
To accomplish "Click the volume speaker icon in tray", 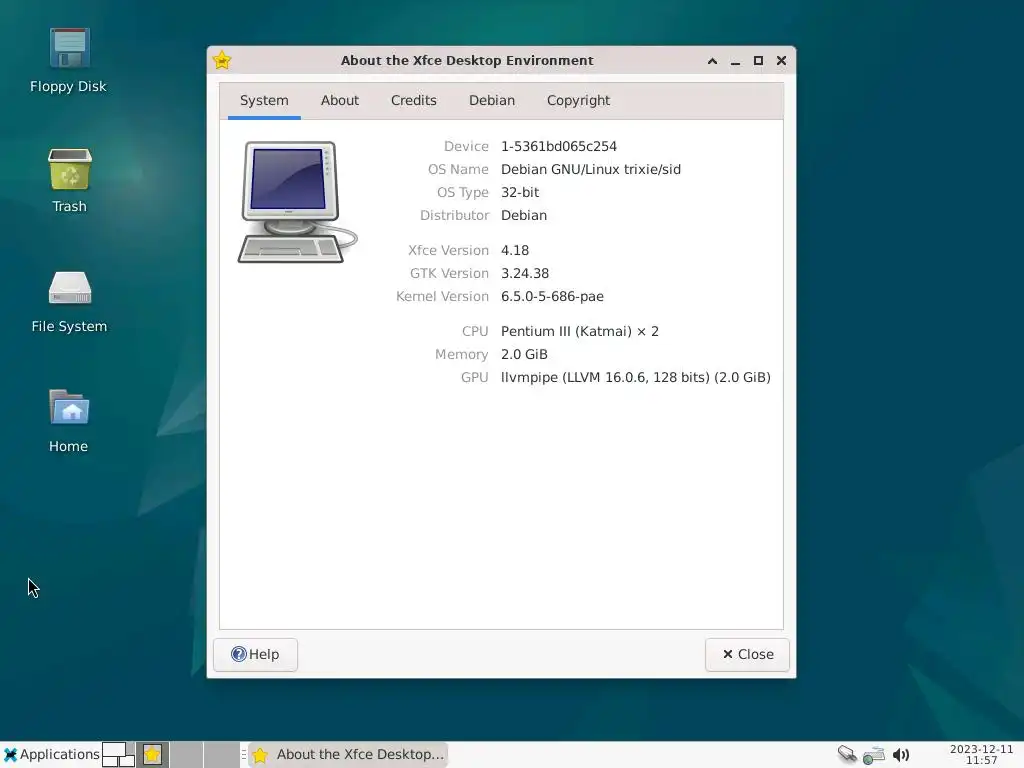I will [x=901, y=755].
